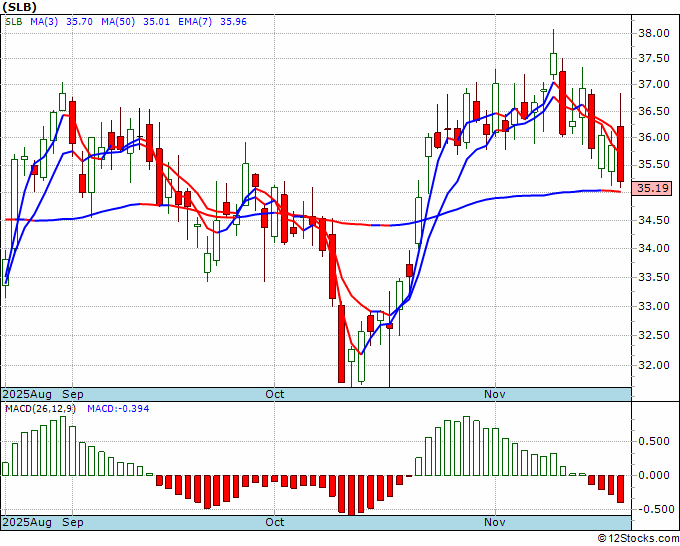Click Sep on the MACD panel axis

click(72, 522)
